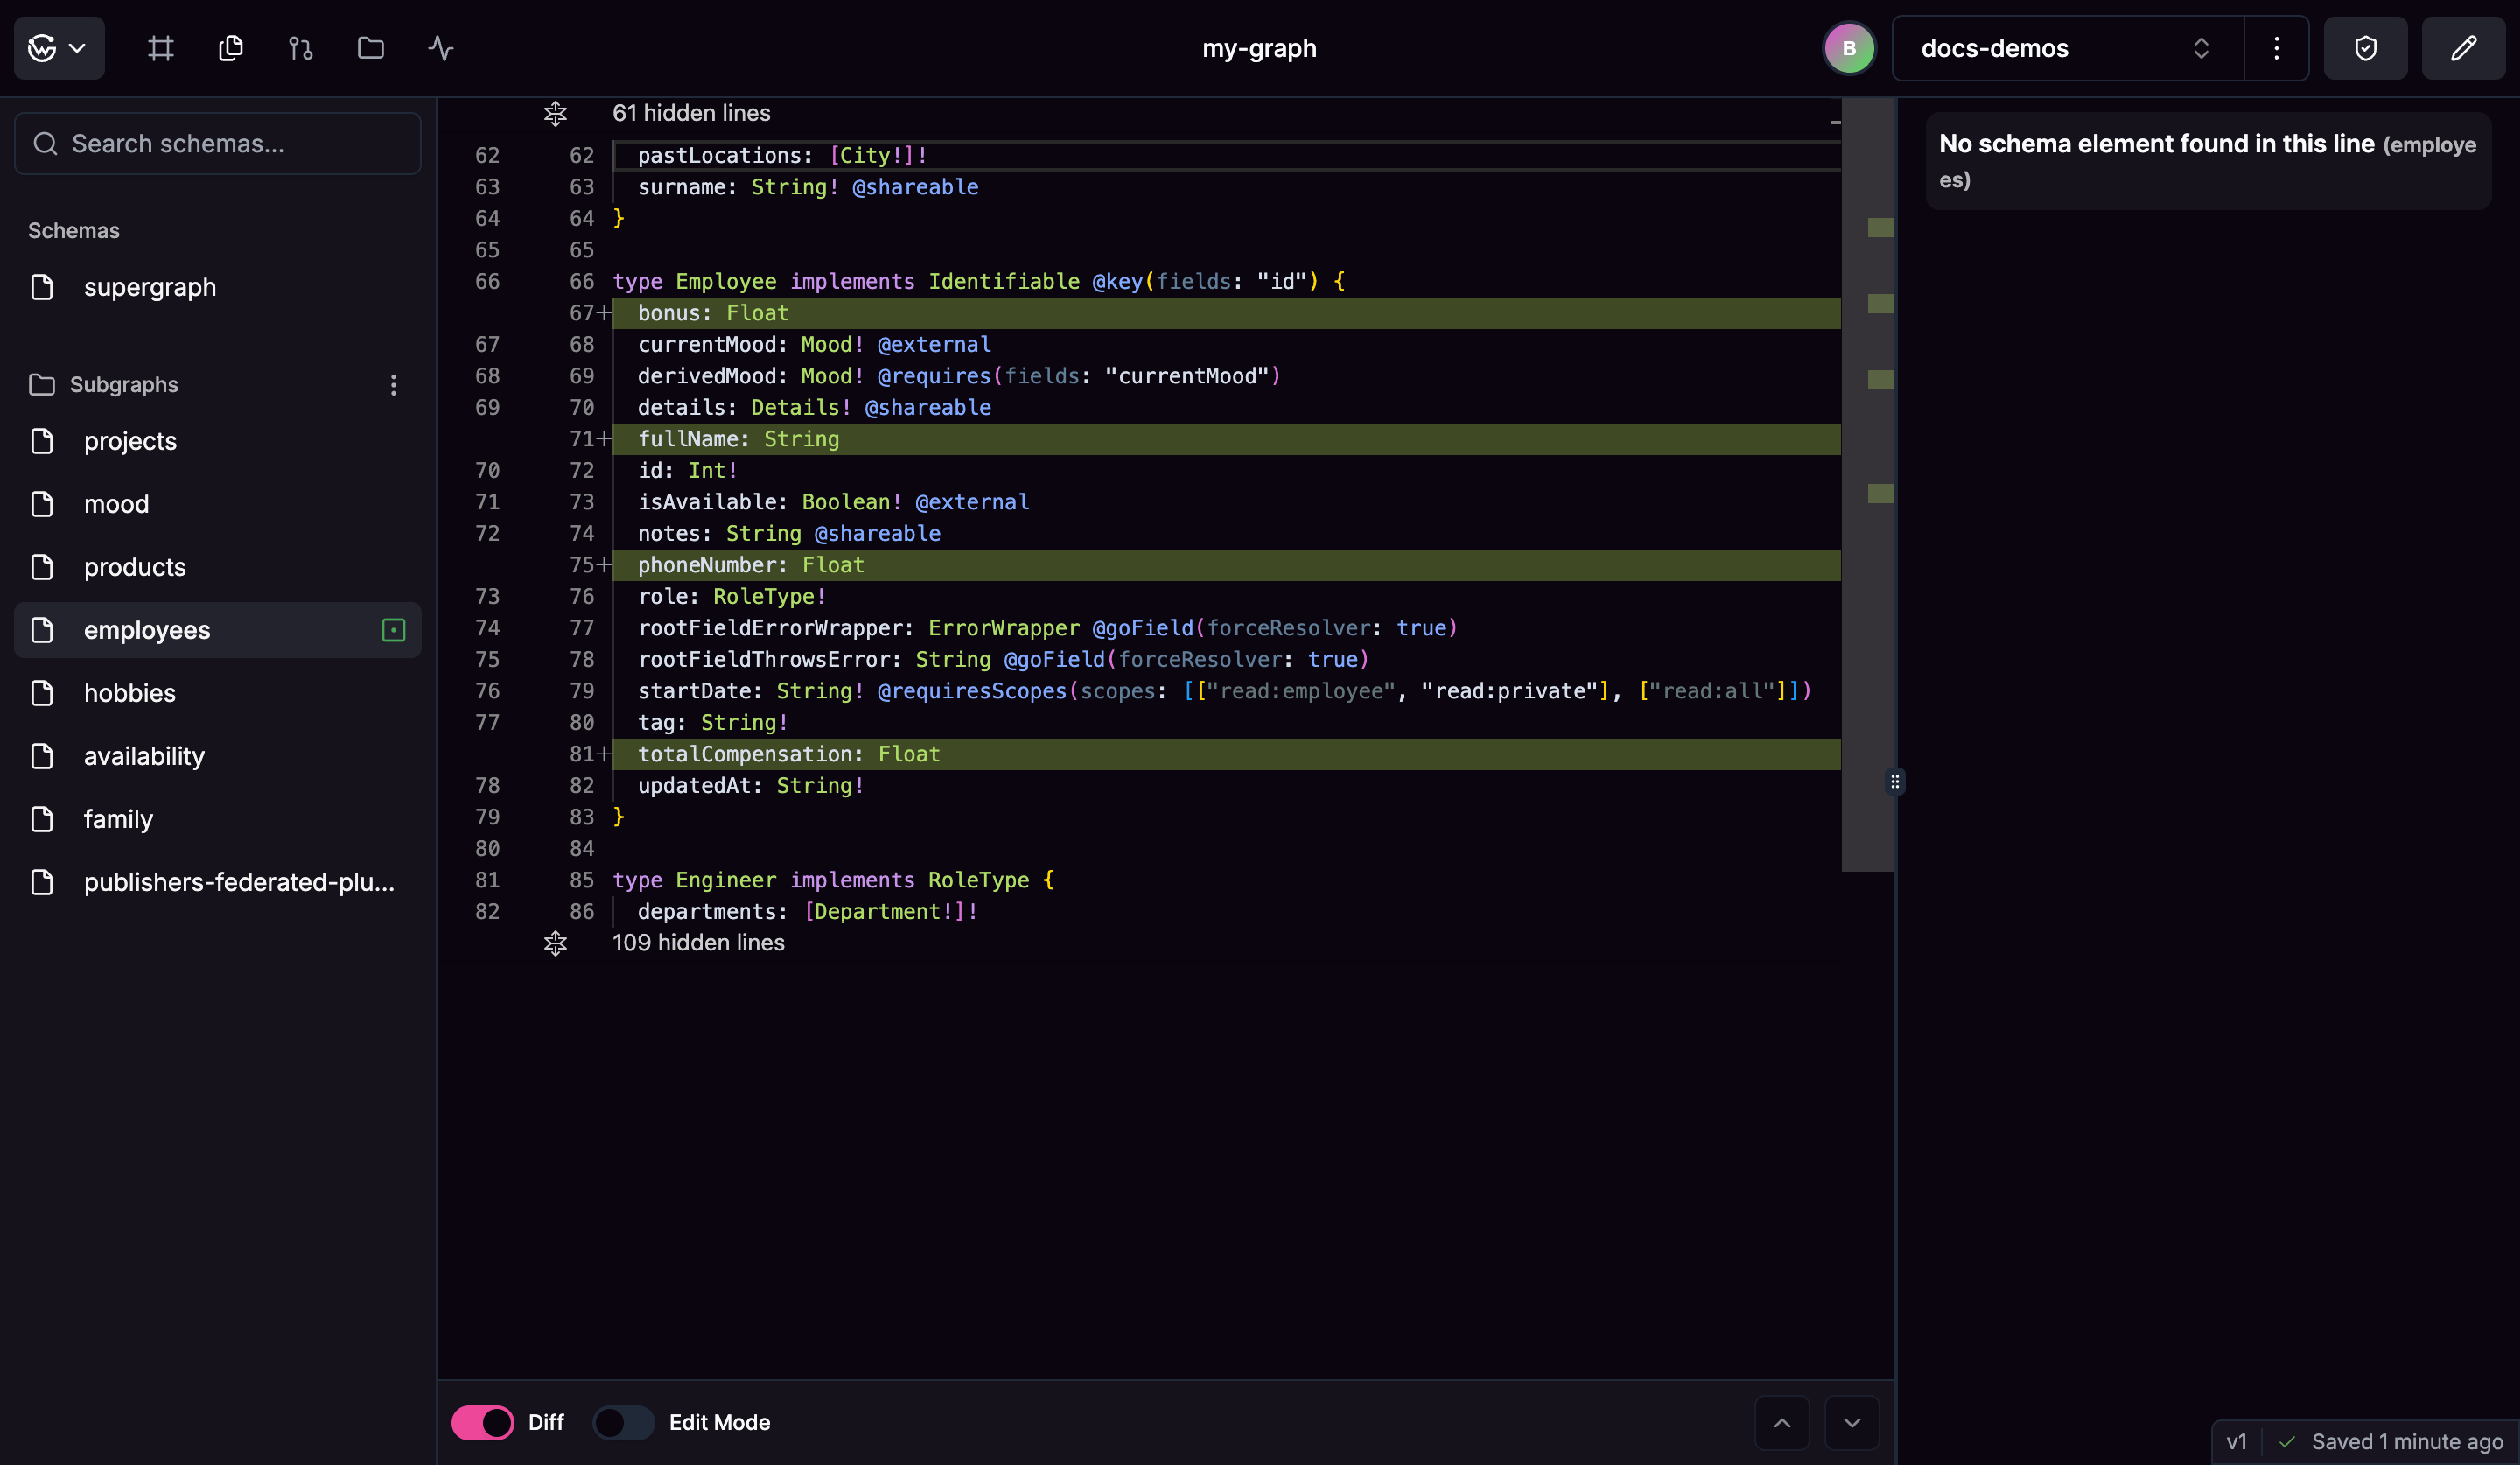The image size is (2520, 1465).
Task: Select the mood subgraph
Action: [218, 504]
